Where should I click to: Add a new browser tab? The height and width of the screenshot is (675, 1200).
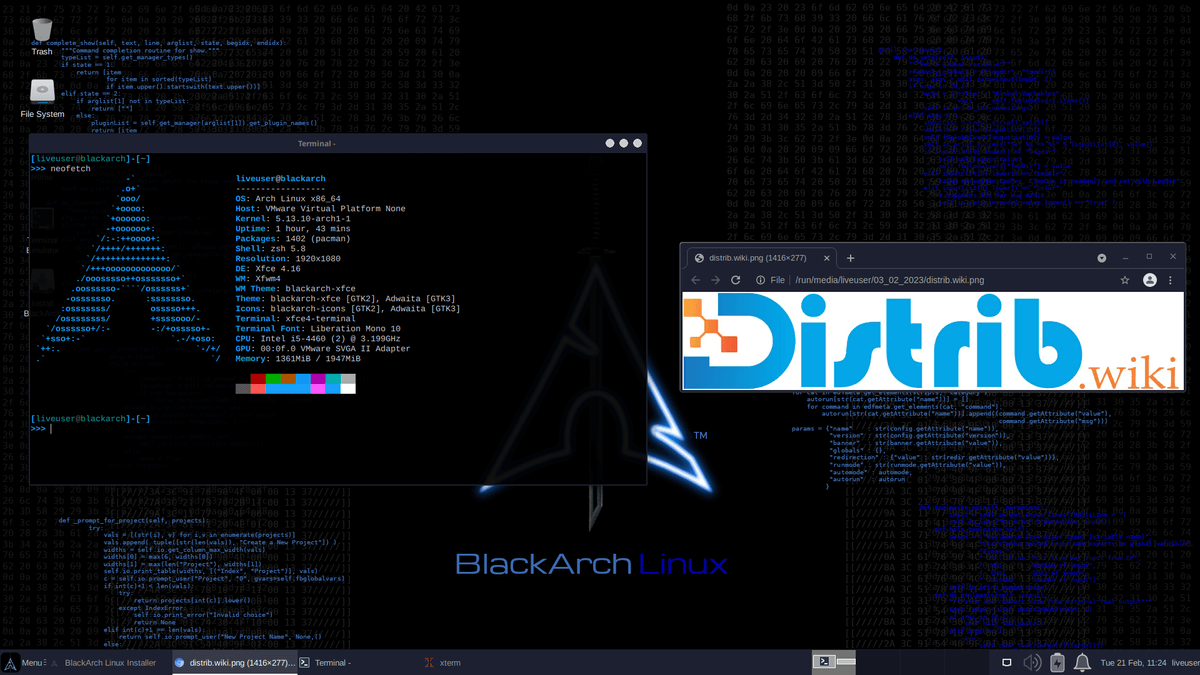pyautogui.click(x=851, y=257)
